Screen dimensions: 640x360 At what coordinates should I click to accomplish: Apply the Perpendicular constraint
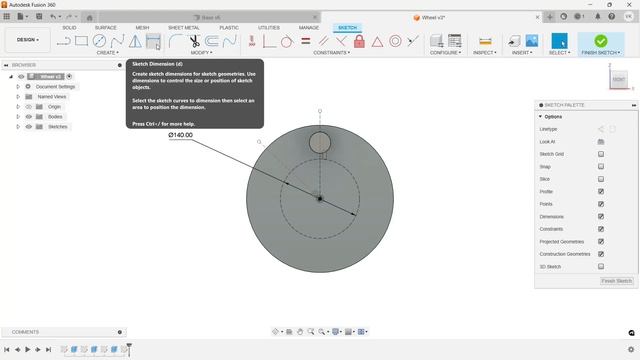click(341, 41)
